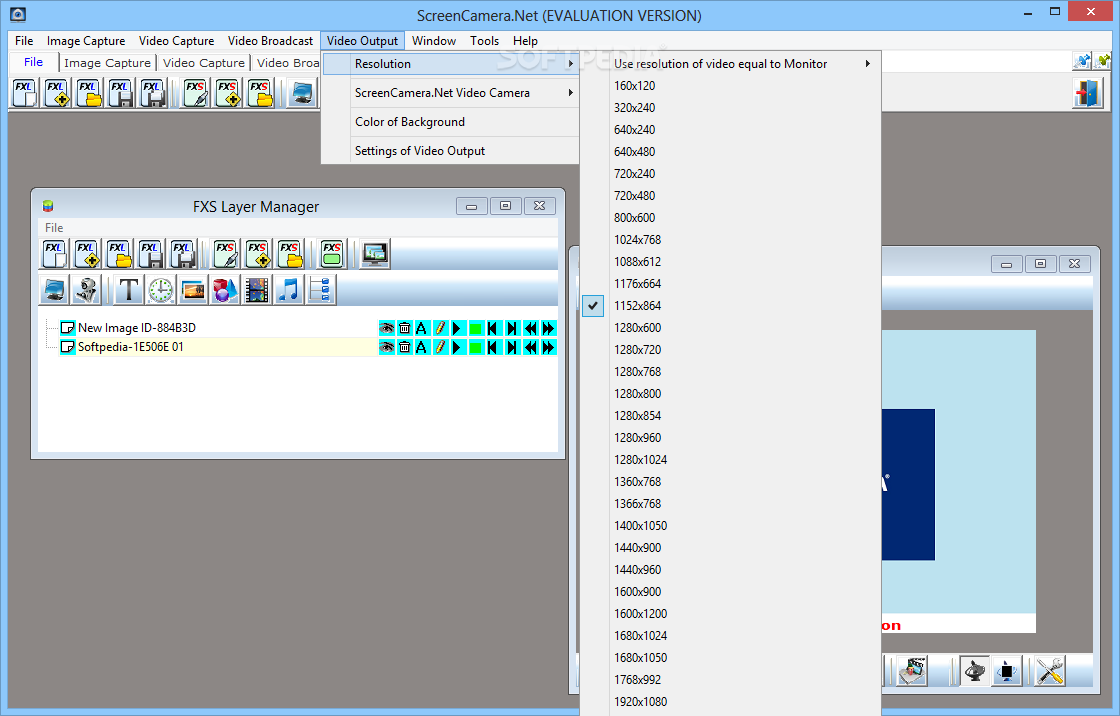This screenshot has height=716, width=1120.
Task: Open the Video Output menu
Action: pos(362,41)
